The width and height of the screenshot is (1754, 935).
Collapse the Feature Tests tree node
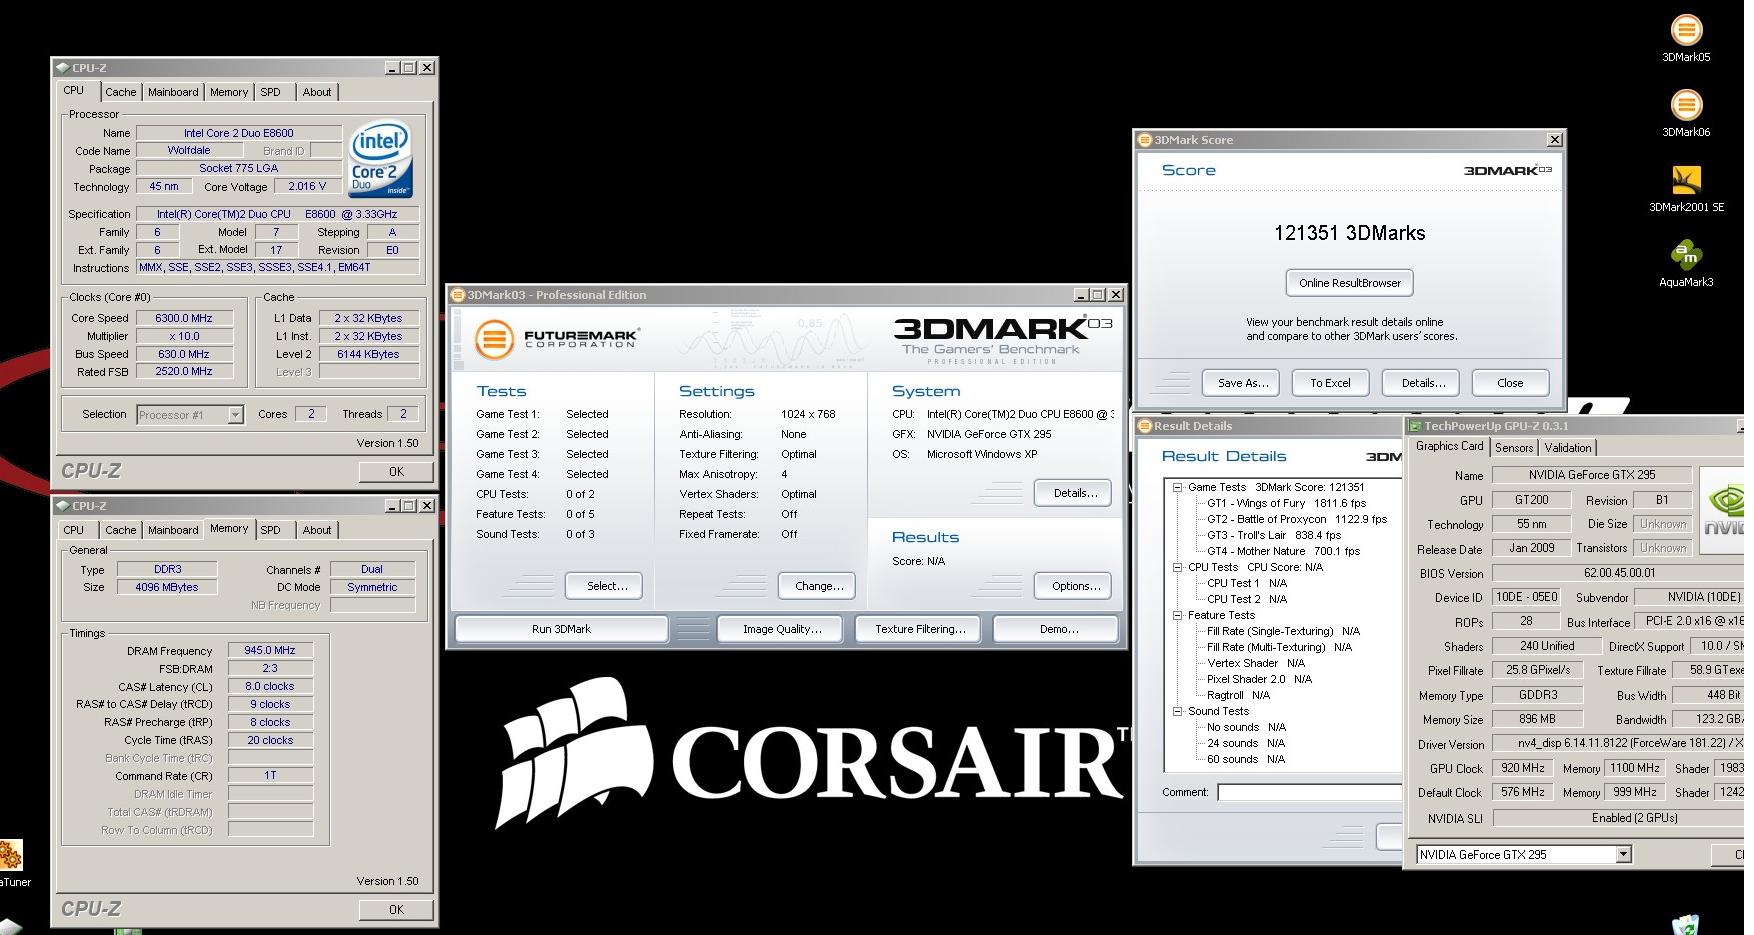(1177, 615)
